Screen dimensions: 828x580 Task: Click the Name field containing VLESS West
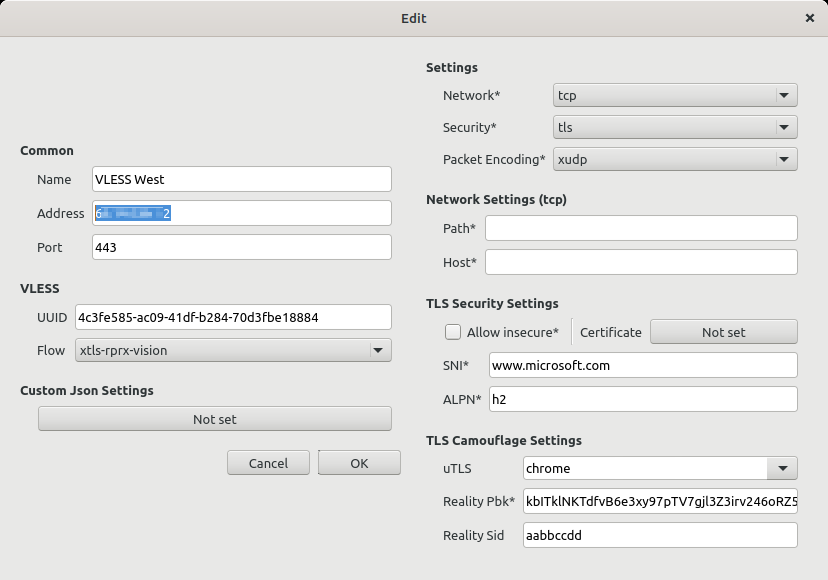click(241, 180)
